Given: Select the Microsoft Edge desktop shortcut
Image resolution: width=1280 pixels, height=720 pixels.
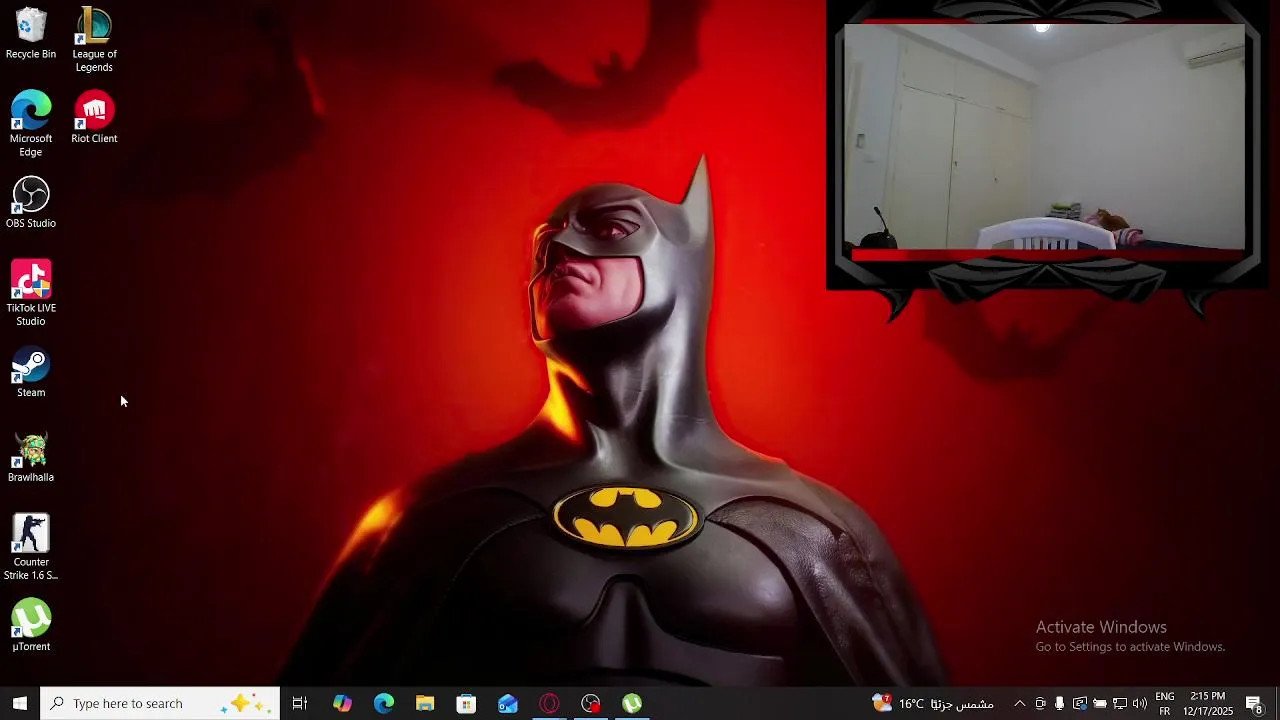Looking at the screenshot, I should coord(31,124).
